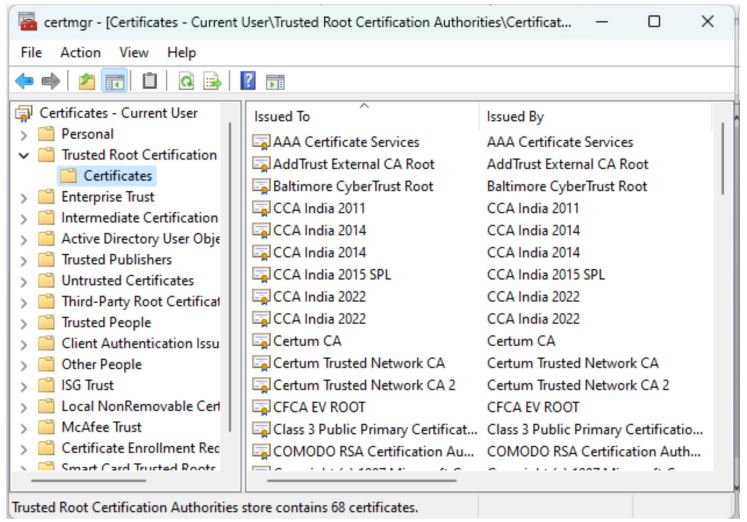Select the Untrusted Certificates folder label
Viewport: 747px width, 522px height.
tap(128, 281)
